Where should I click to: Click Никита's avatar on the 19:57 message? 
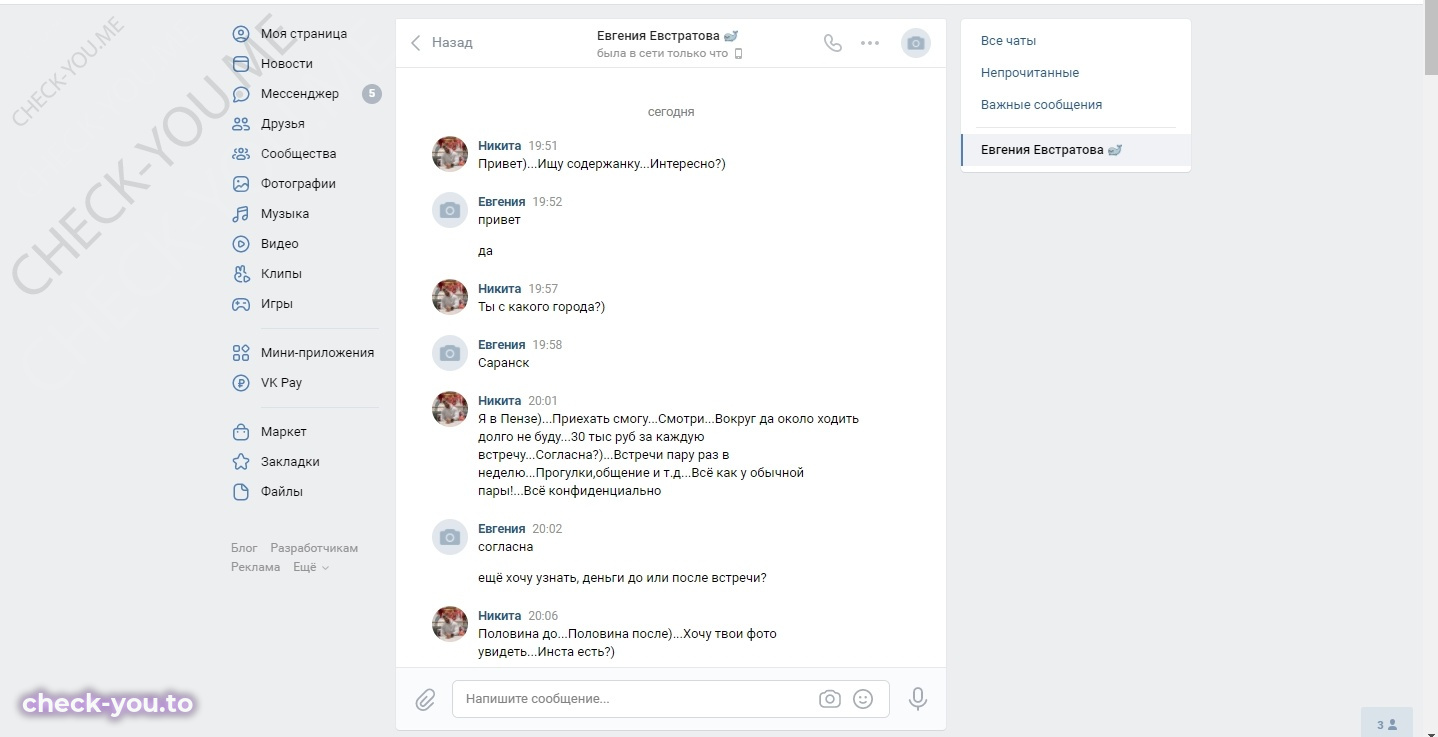coord(450,297)
